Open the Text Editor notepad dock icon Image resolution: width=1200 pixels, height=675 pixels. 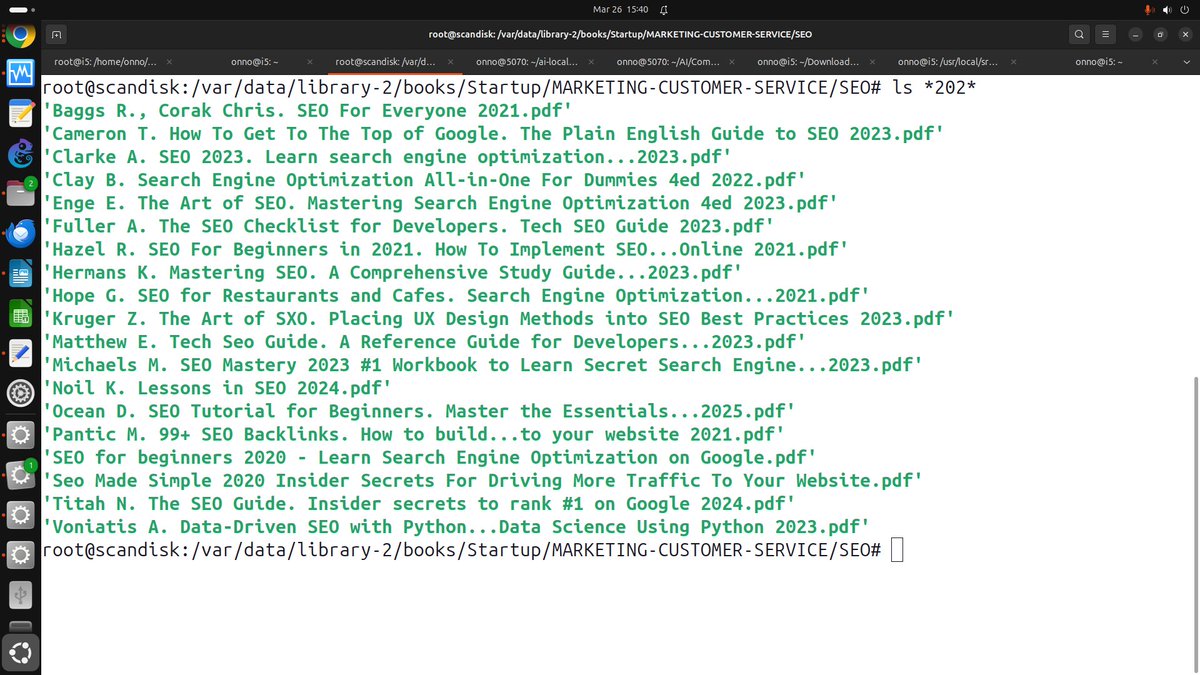pyautogui.click(x=20, y=113)
